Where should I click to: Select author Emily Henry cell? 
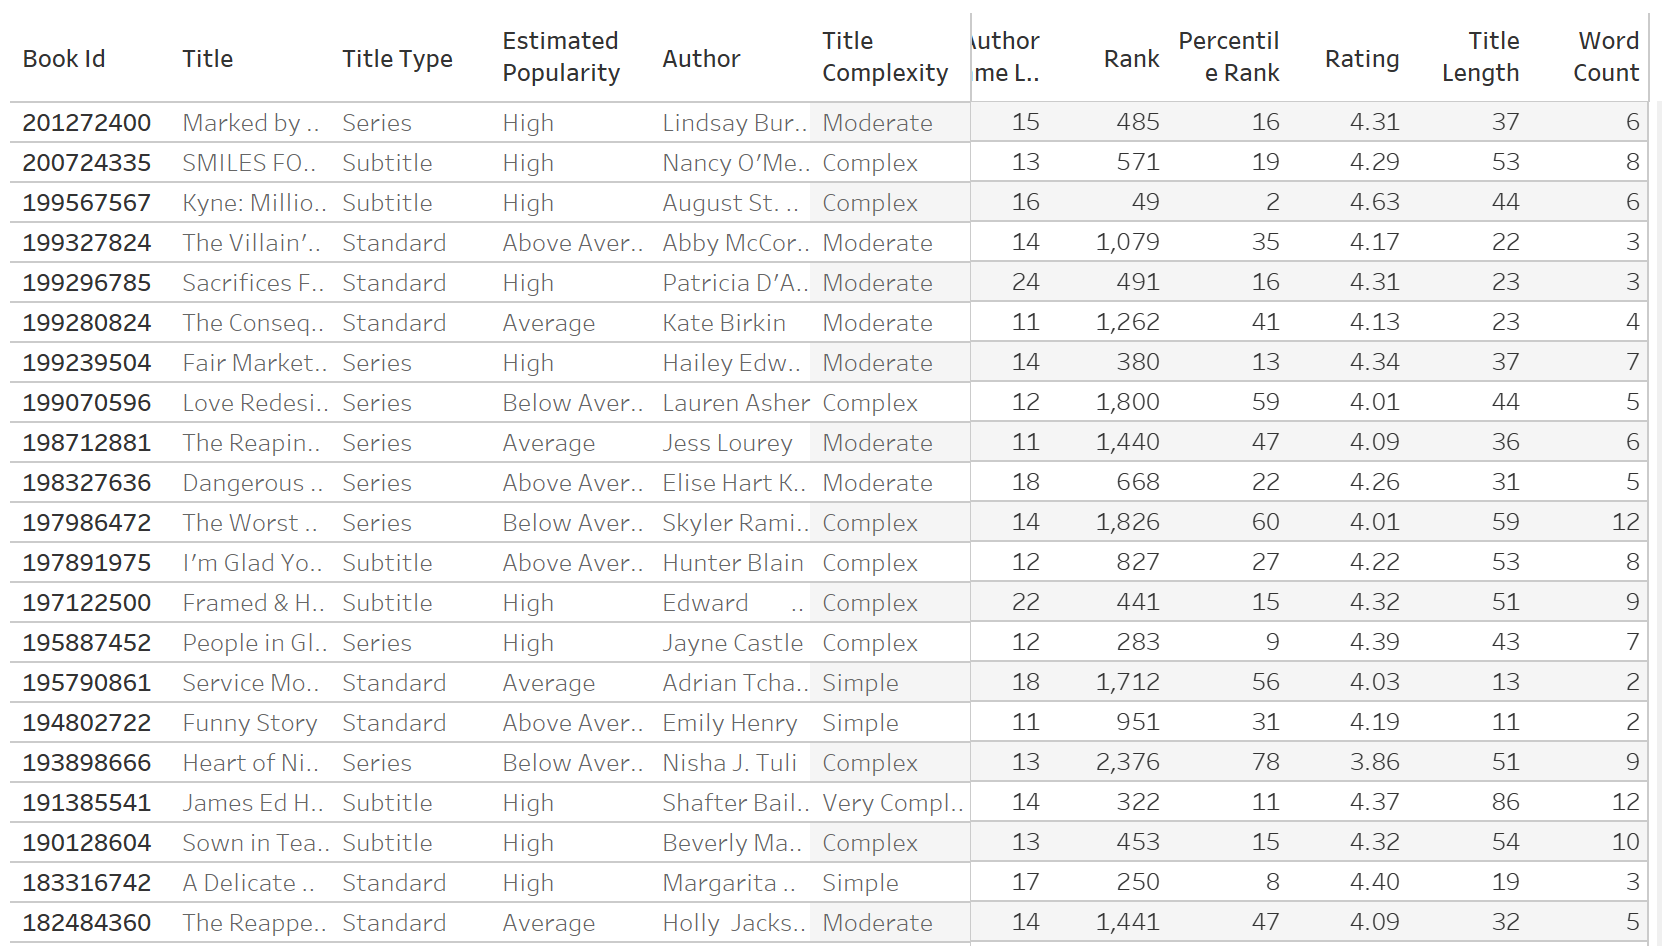click(x=730, y=723)
